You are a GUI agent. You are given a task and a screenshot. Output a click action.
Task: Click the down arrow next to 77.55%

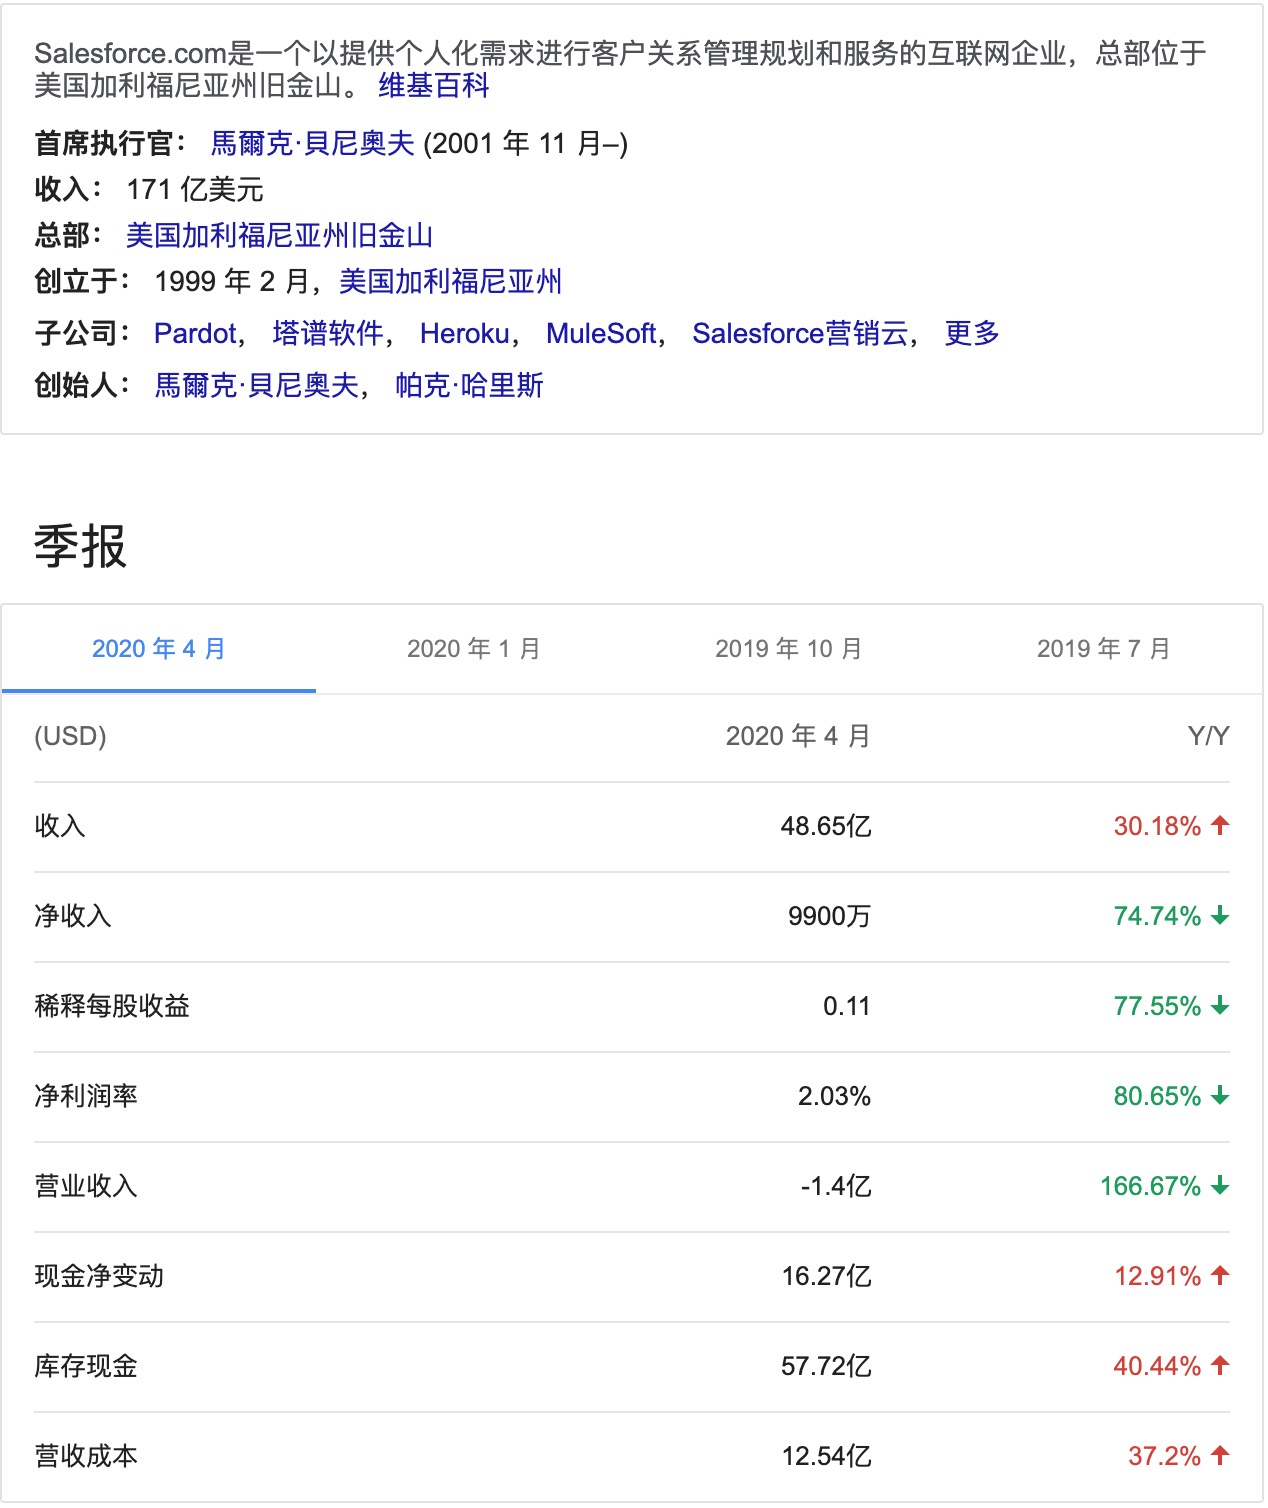(1220, 1006)
